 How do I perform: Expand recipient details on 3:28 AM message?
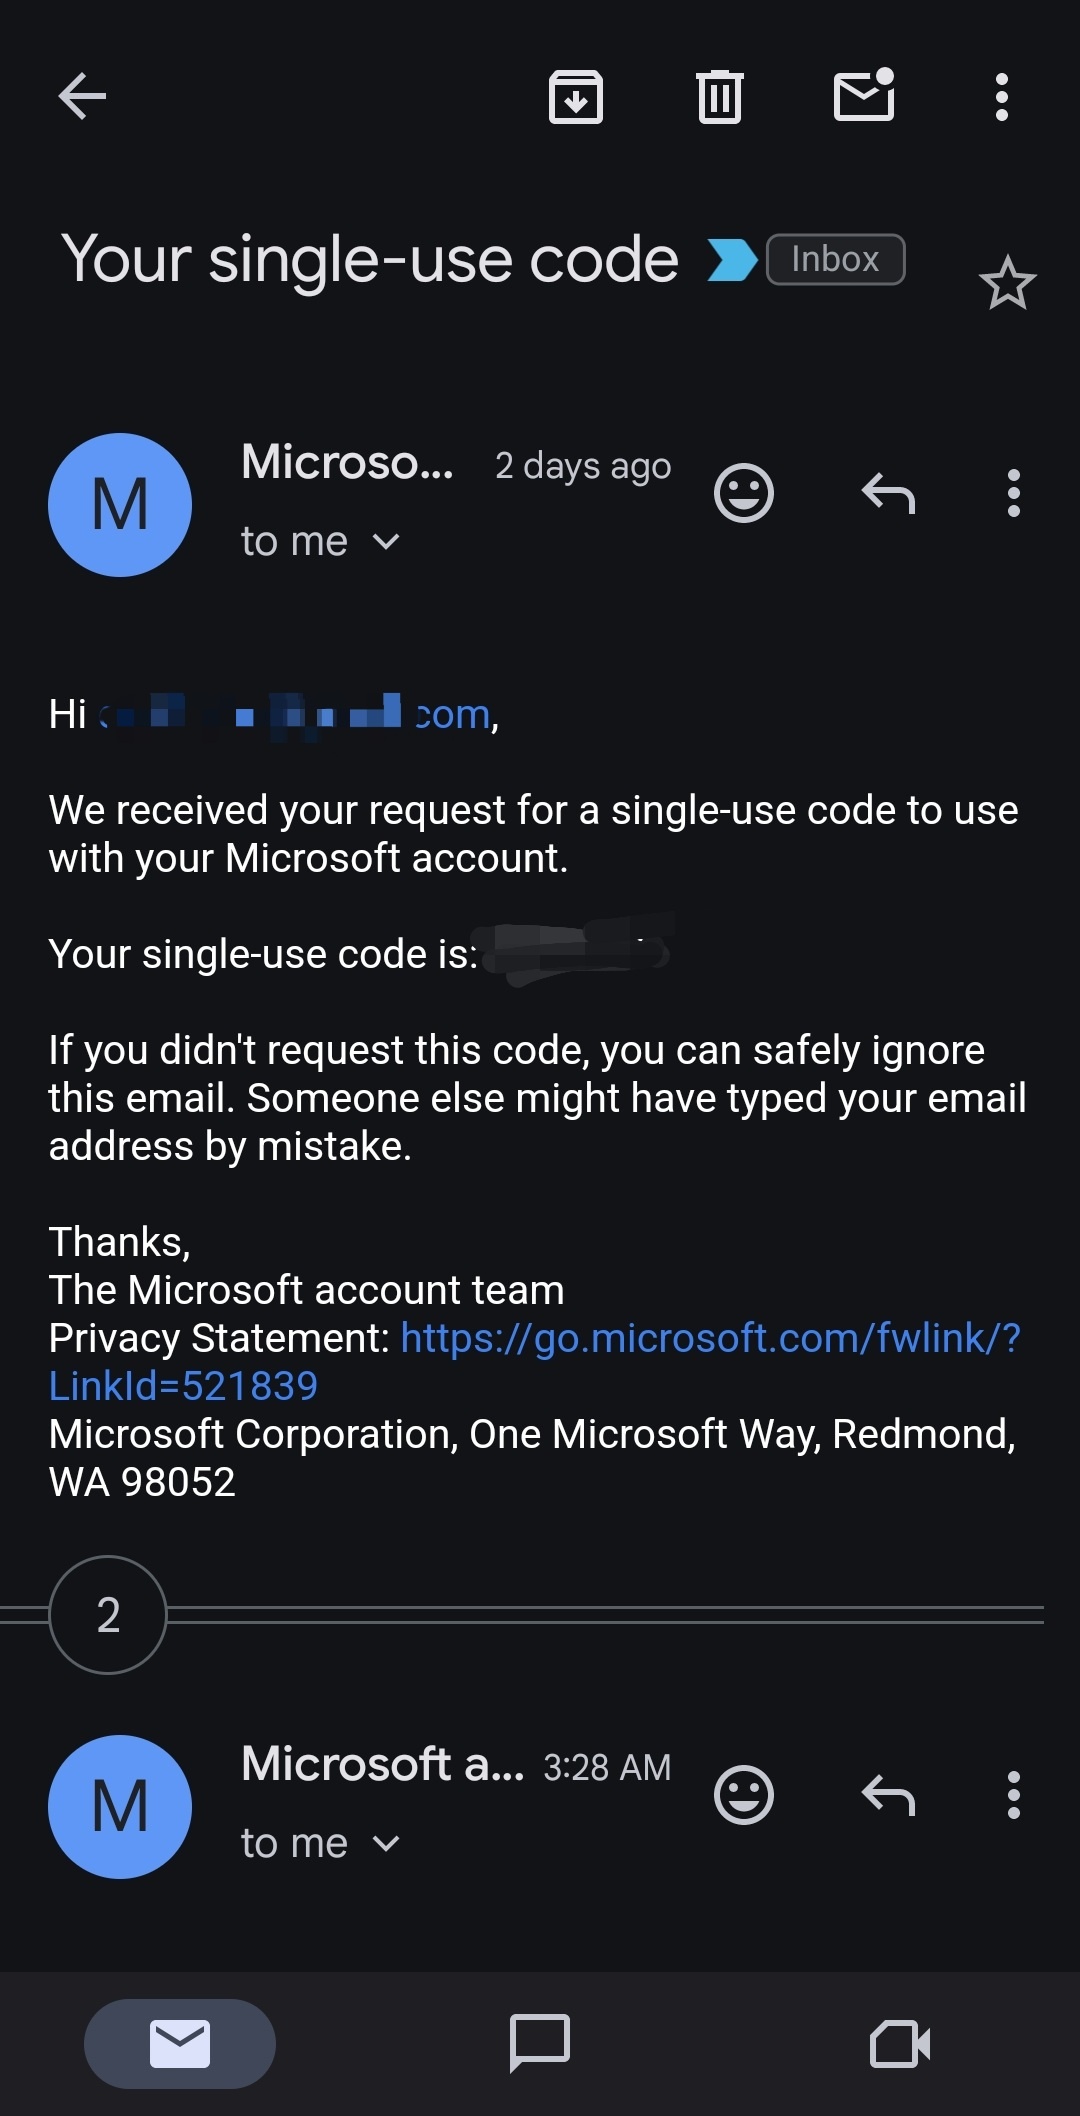point(386,1844)
